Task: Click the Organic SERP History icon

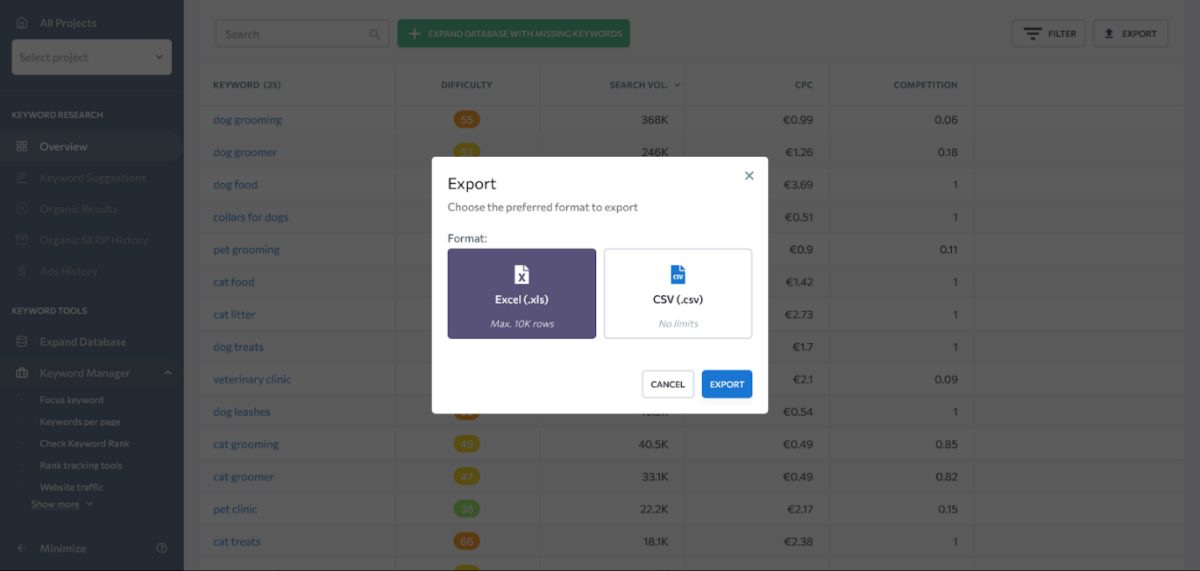Action: (22, 240)
